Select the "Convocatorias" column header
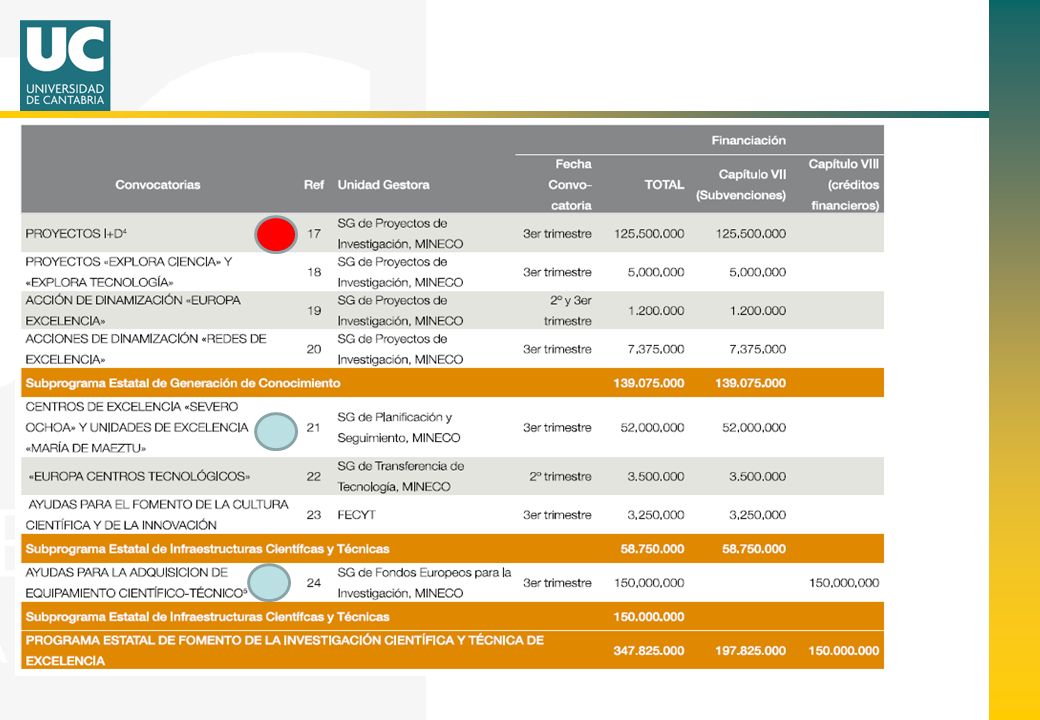 158,185
